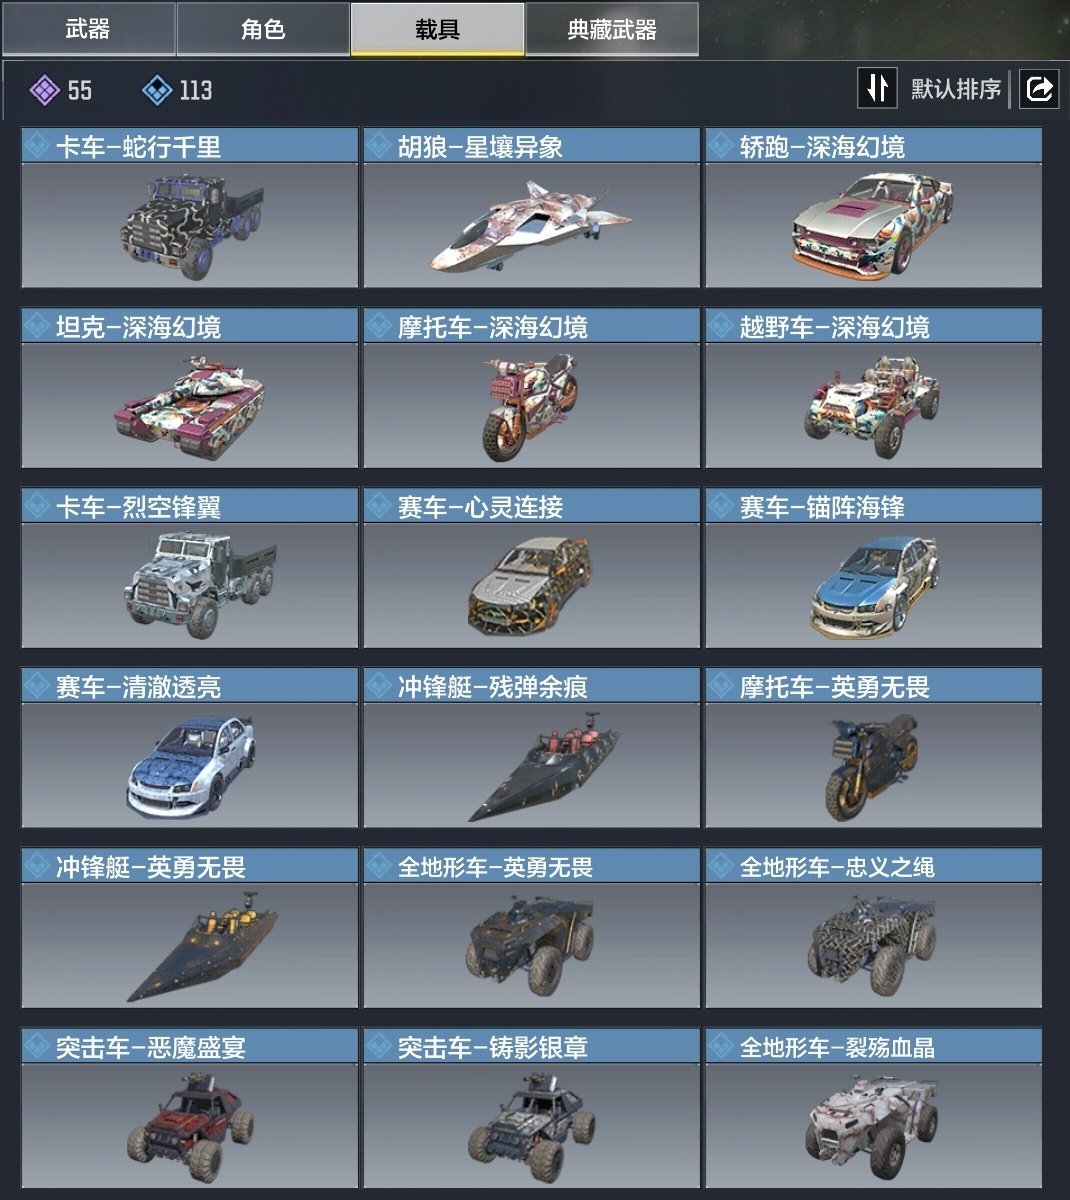This screenshot has width=1070, height=1200.
Task: Click the purple currency icon showing 55
Action: (x=44, y=90)
